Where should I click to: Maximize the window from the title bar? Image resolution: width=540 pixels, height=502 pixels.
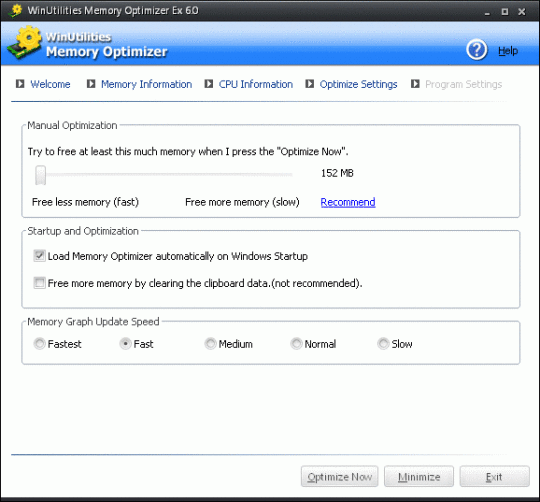pos(505,12)
